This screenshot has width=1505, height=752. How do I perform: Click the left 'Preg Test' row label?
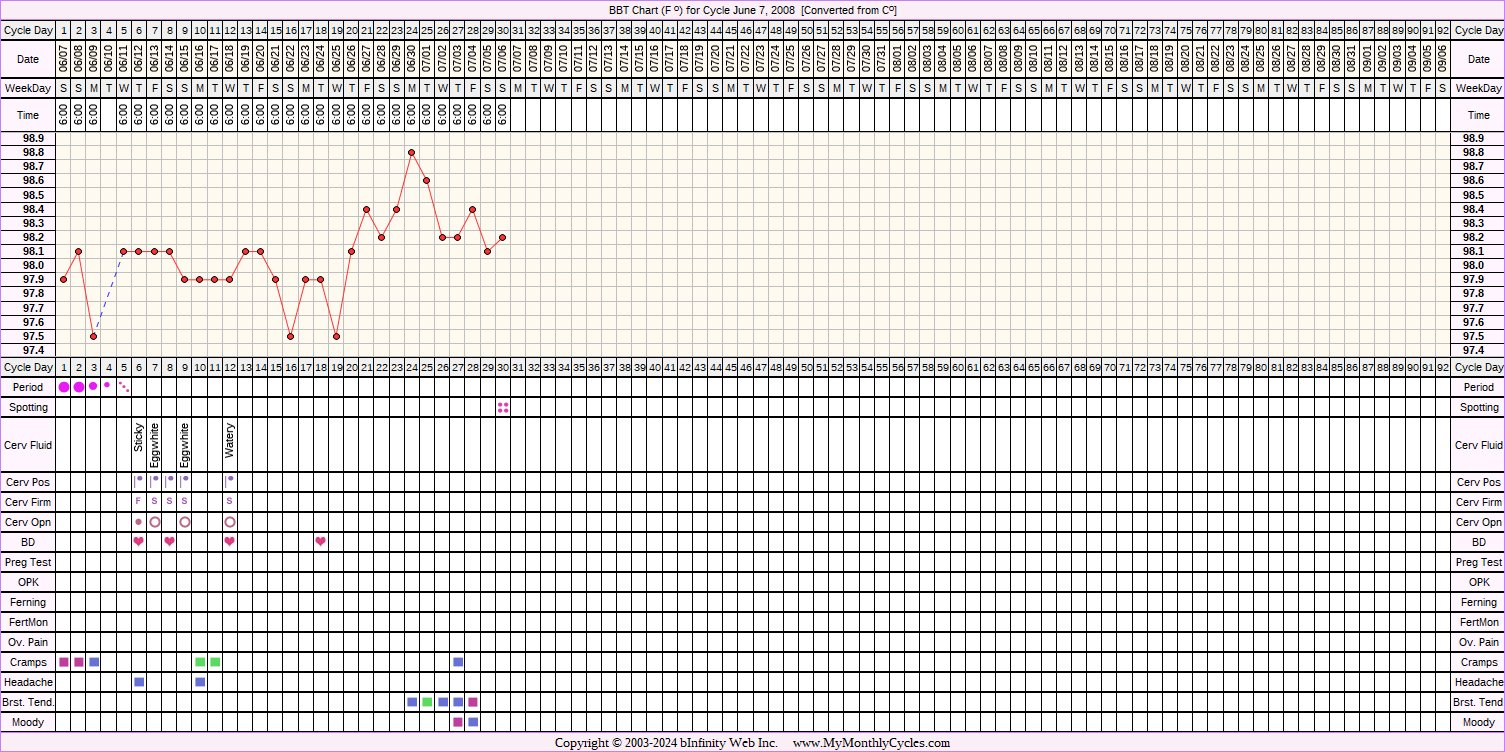click(28, 562)
